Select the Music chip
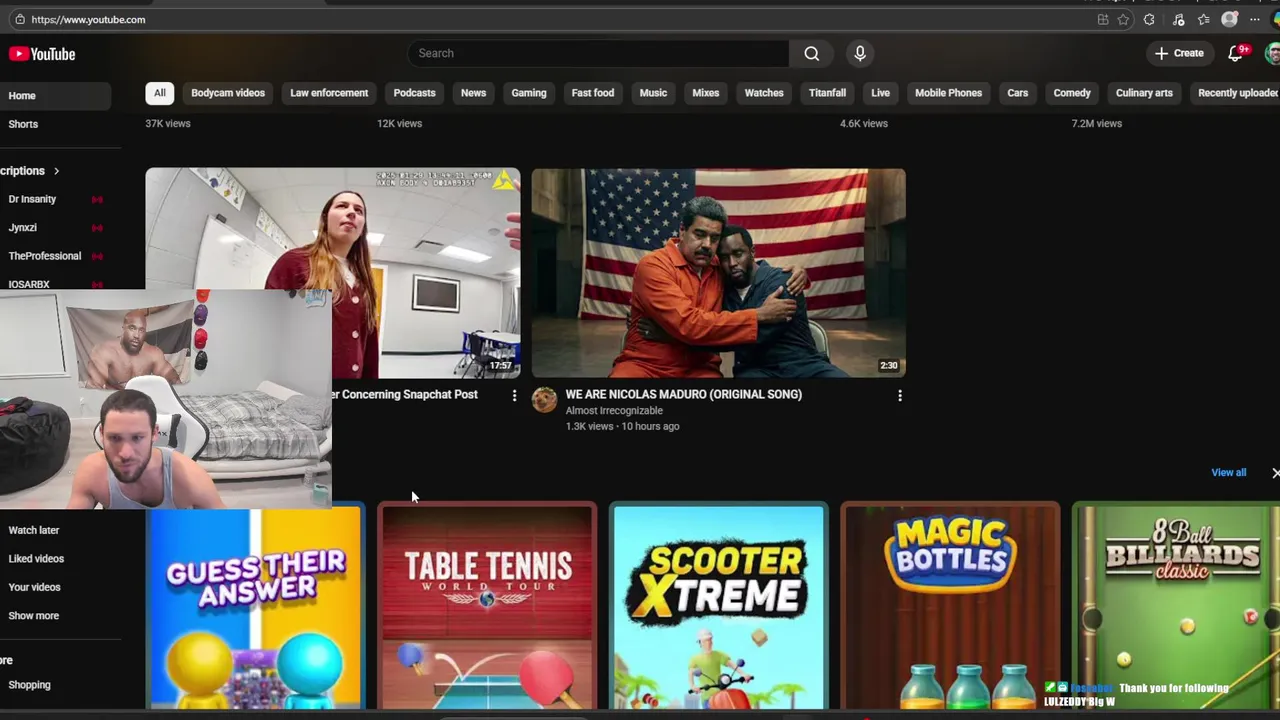1280x720 pixels. pos(653,93)
